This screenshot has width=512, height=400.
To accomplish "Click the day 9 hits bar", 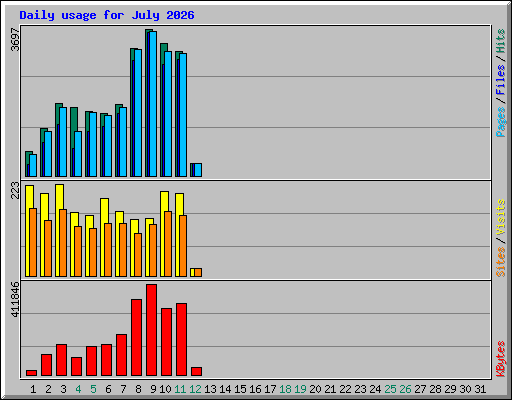I will coord(147,103).
